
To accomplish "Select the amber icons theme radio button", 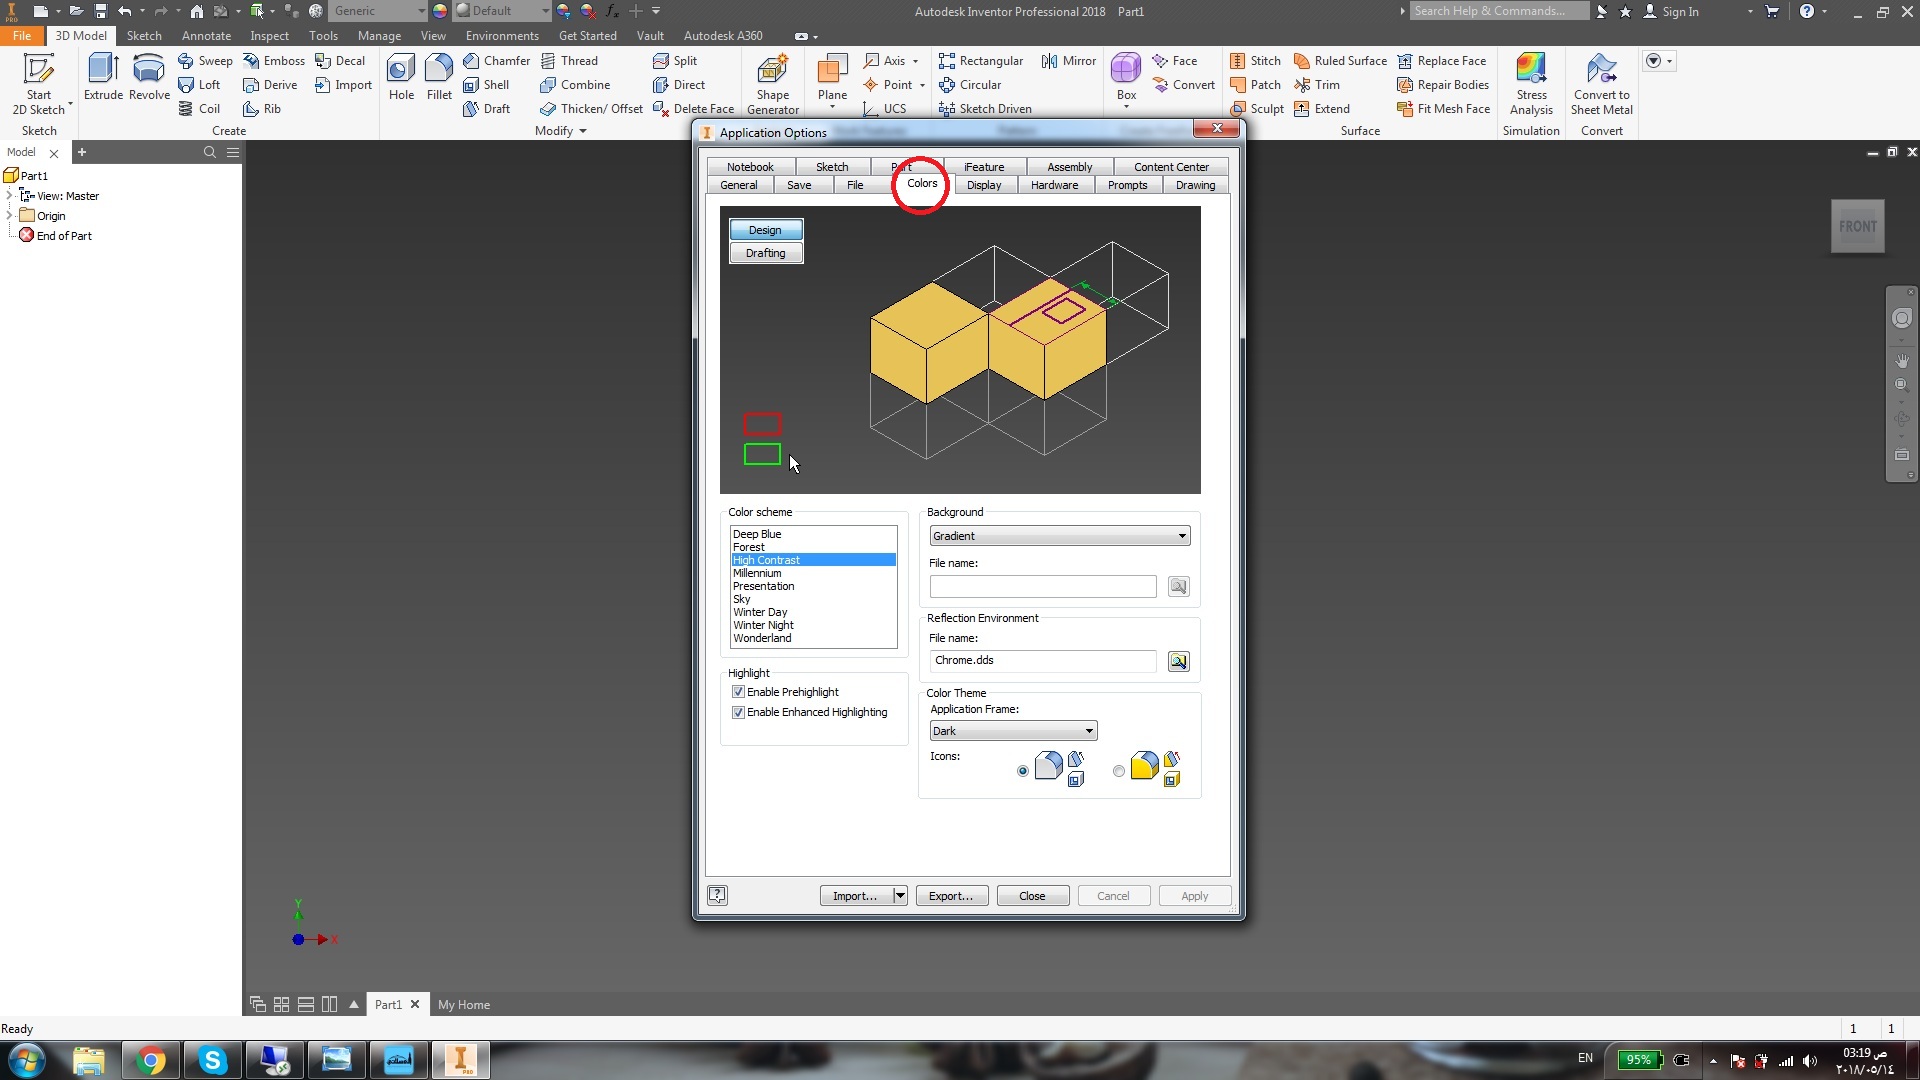I will [1118, 771].
